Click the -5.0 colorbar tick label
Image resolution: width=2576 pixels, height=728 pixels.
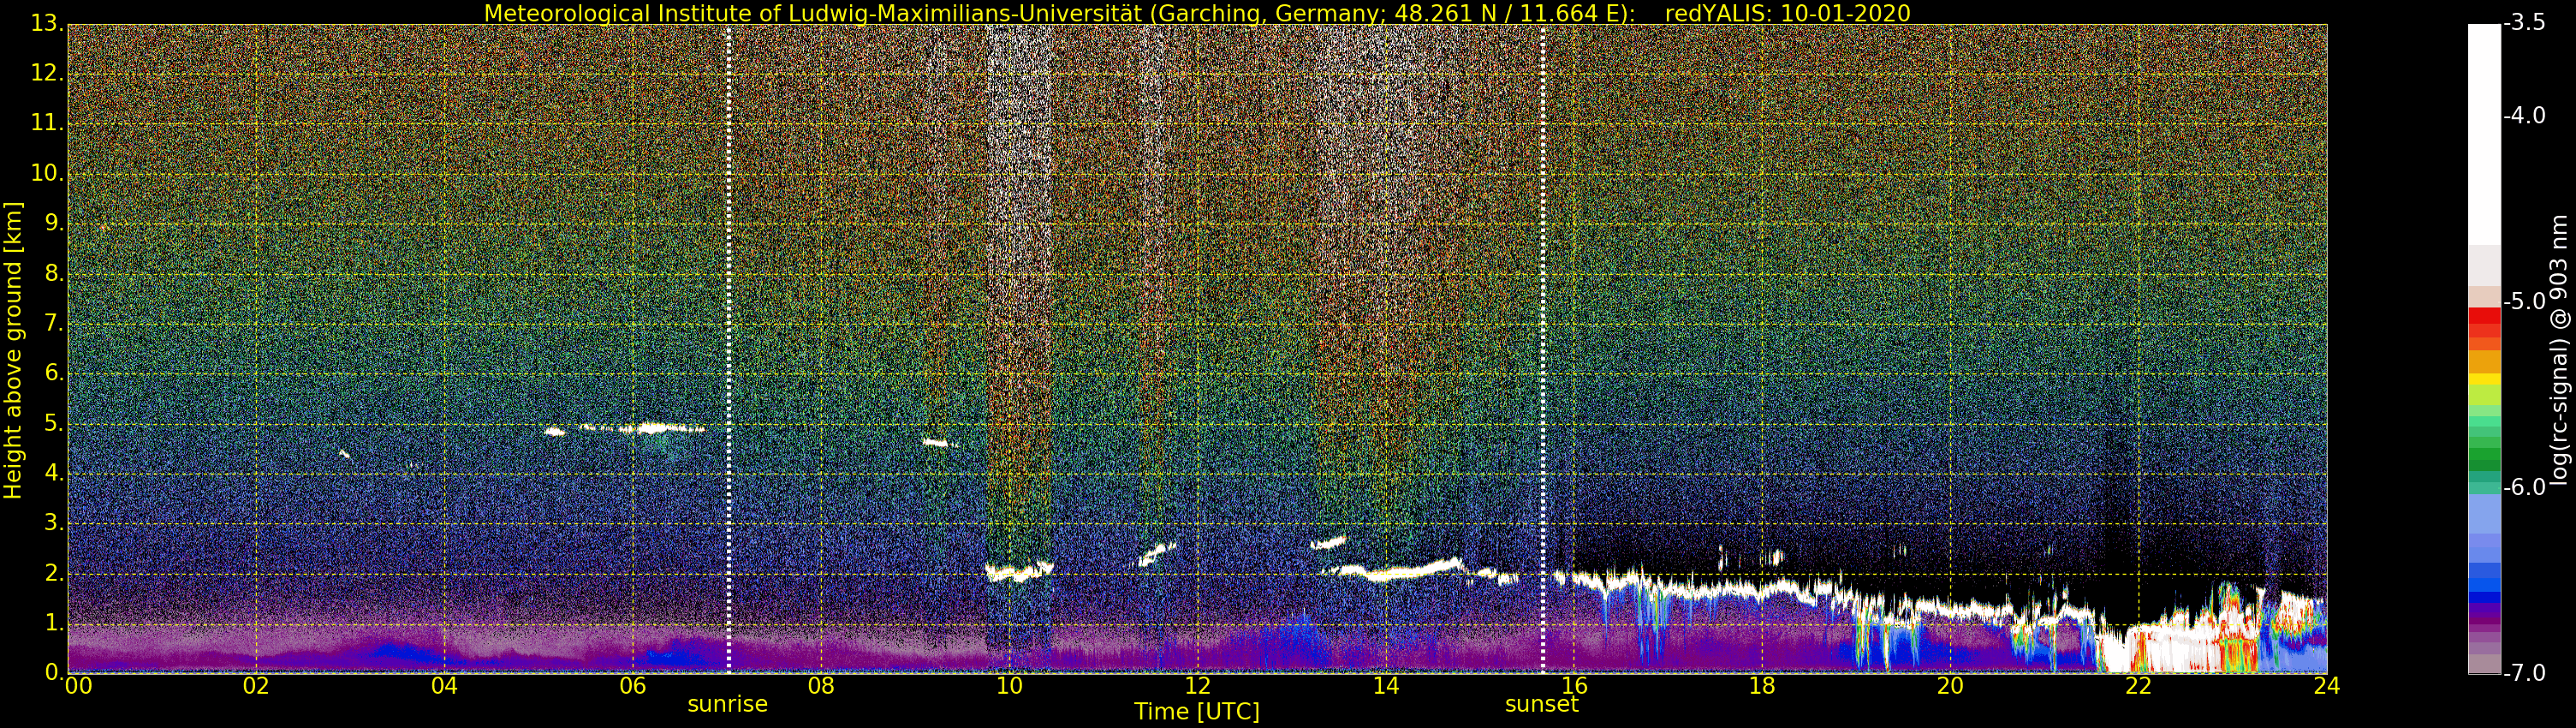coord(2524,301)
